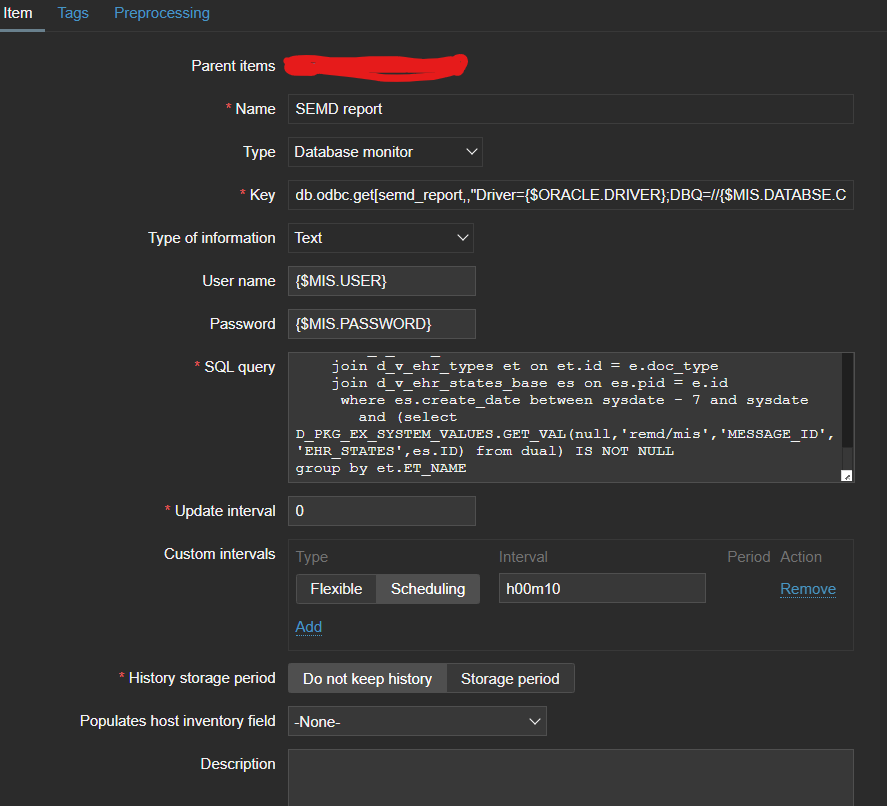Click into the Description text area
Screen dimensions: 887x806
click(570, 778)
